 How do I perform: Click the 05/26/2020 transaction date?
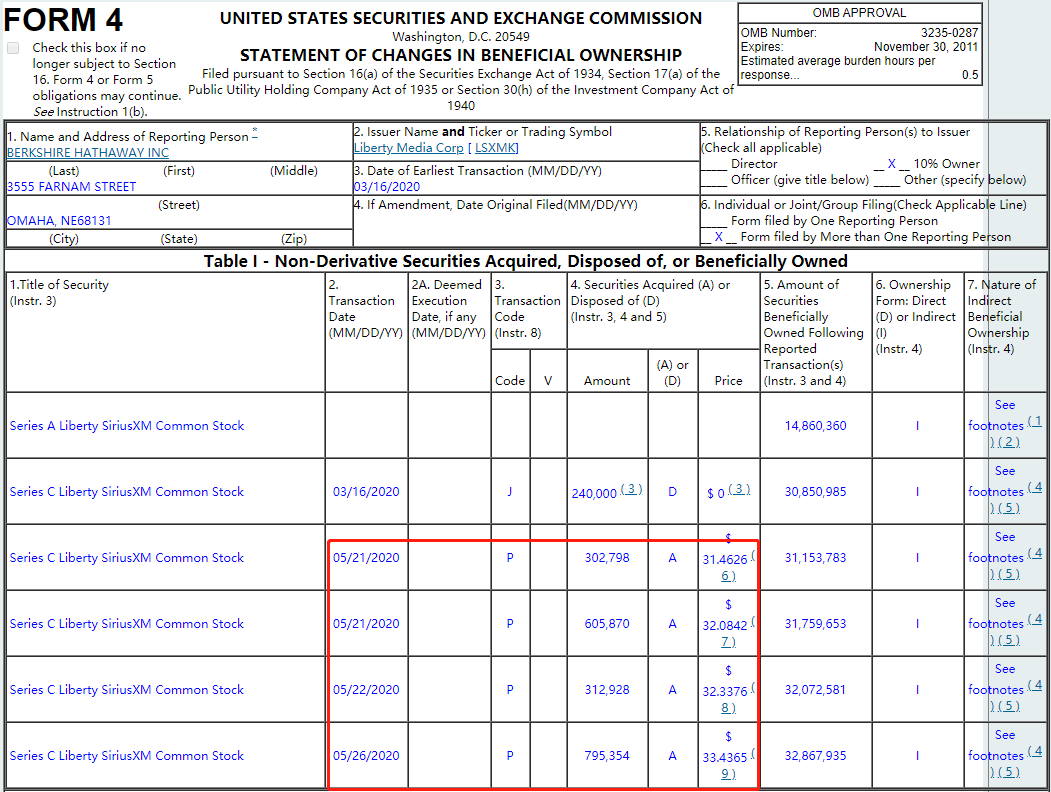[366, 756]
